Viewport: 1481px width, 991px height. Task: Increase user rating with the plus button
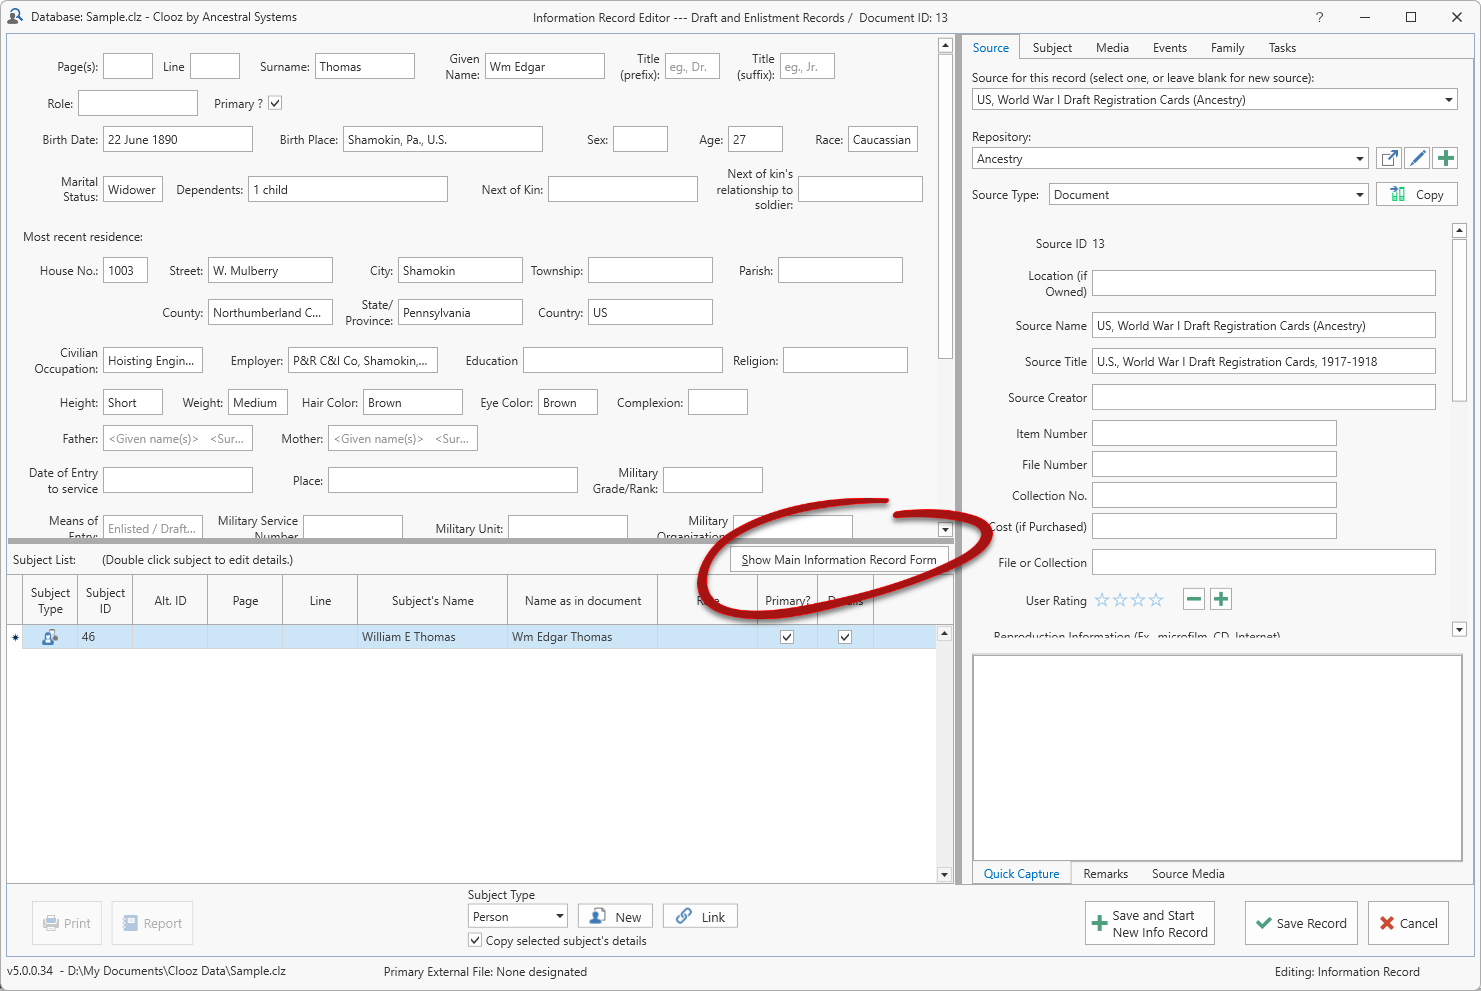point(1220,600)
